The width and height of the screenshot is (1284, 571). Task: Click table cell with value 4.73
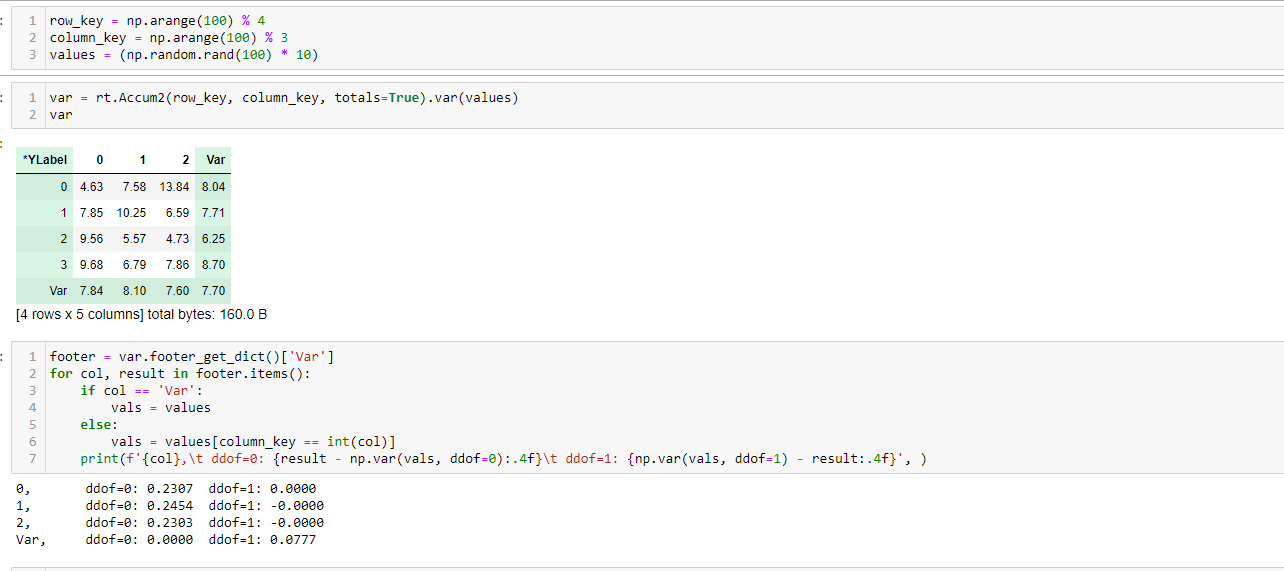177,239
